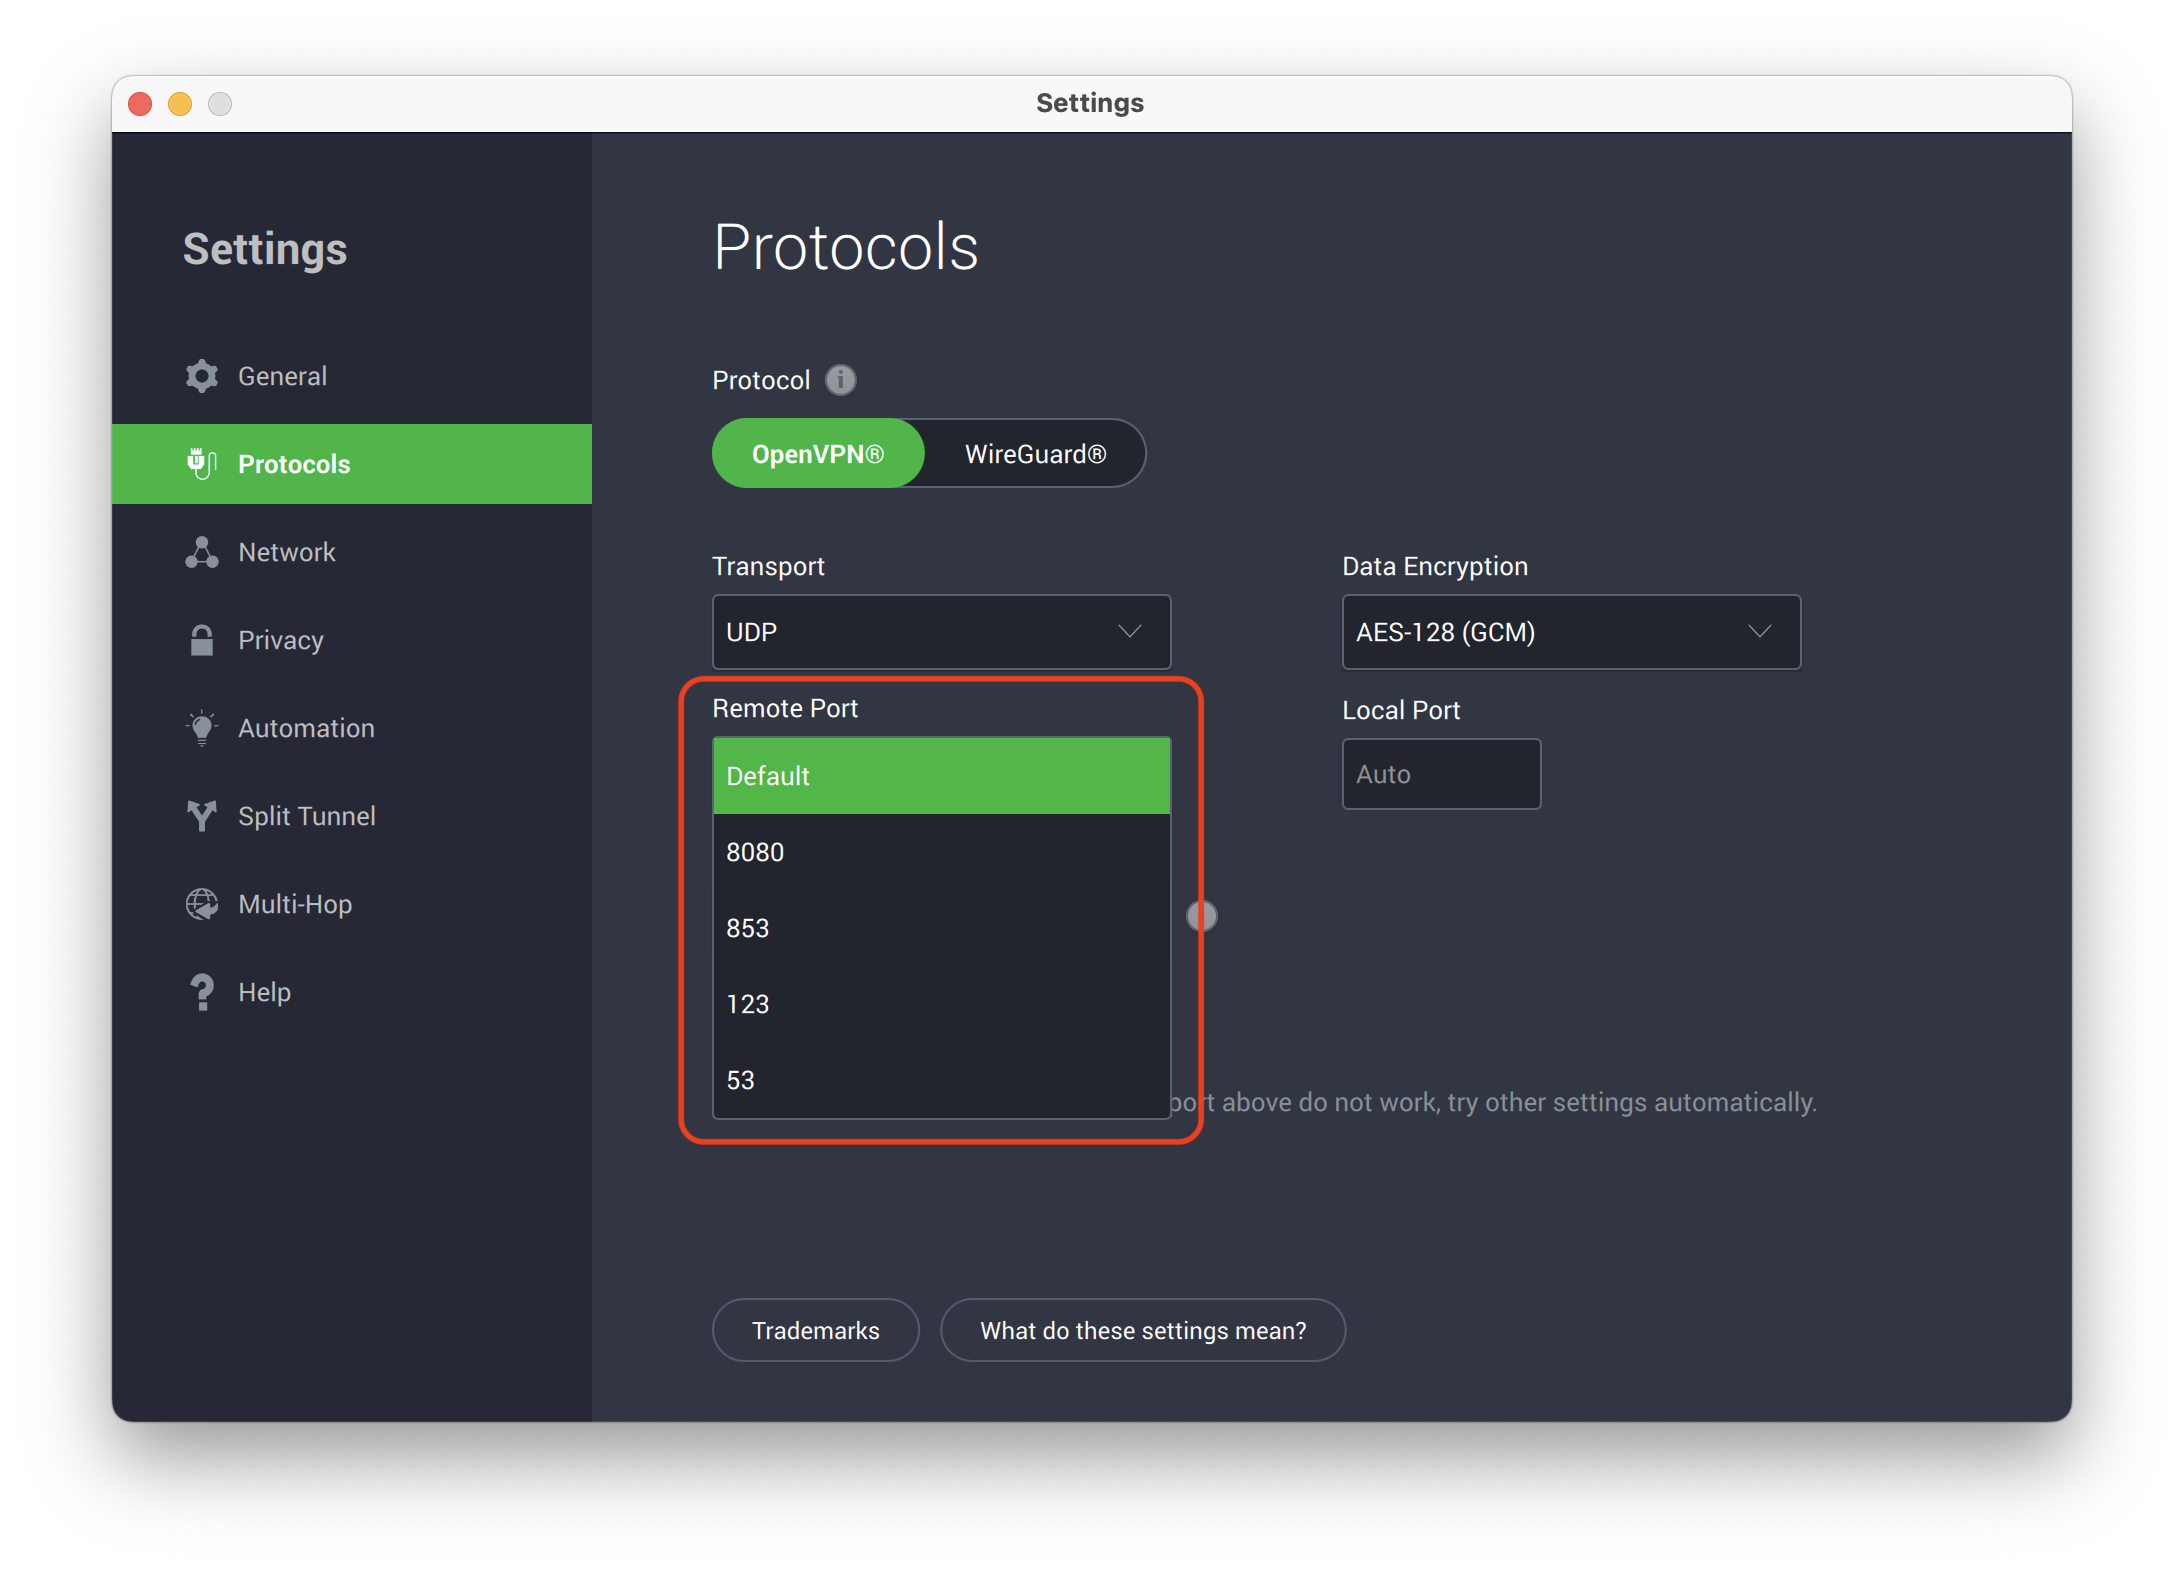The height and width of the screenshot is (1570, 2184).
Task: Show Protocol info tooltip icon
Action: pyautogui.click(x=841, y=380)
